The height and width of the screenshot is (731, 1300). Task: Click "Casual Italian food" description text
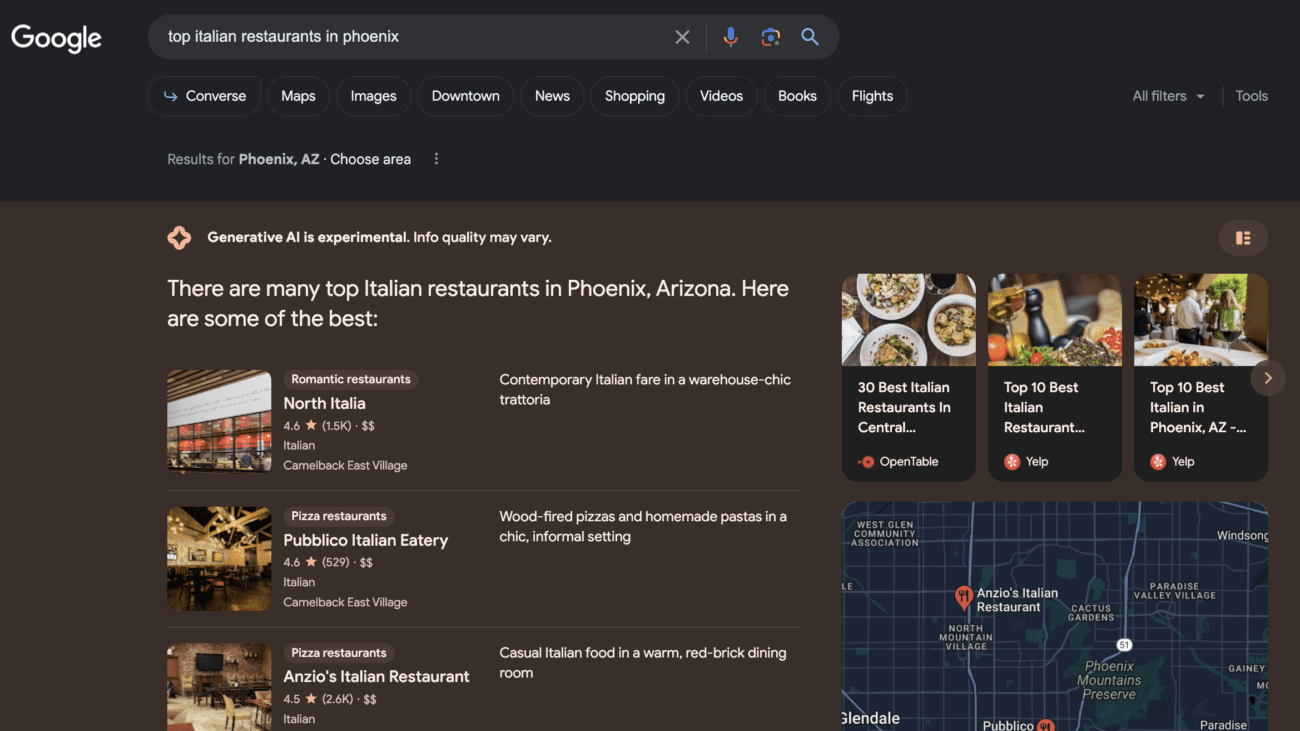pyautogui.click(x=643, y=662)
